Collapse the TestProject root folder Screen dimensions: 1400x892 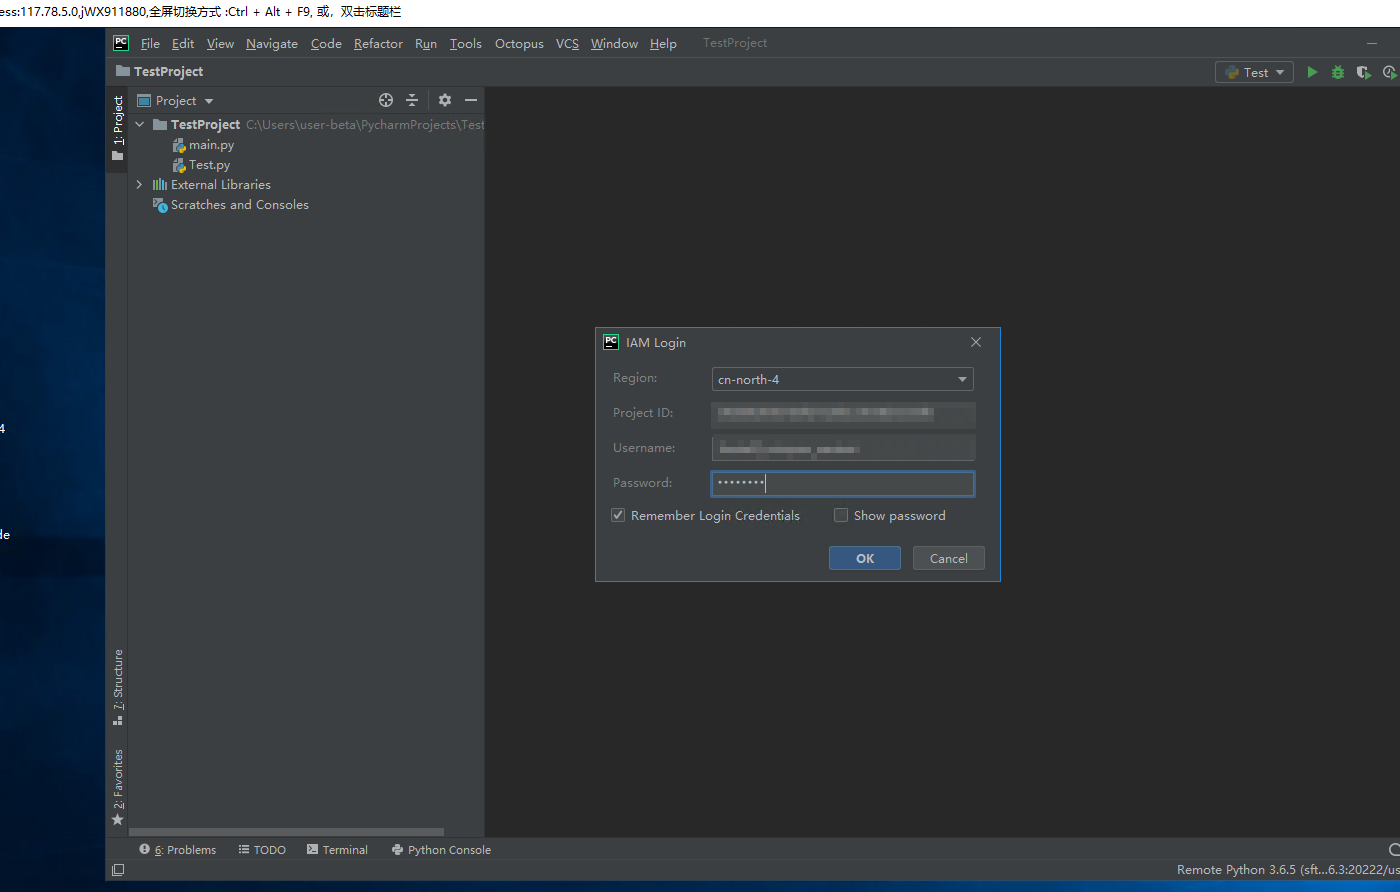tap(140, 125)
